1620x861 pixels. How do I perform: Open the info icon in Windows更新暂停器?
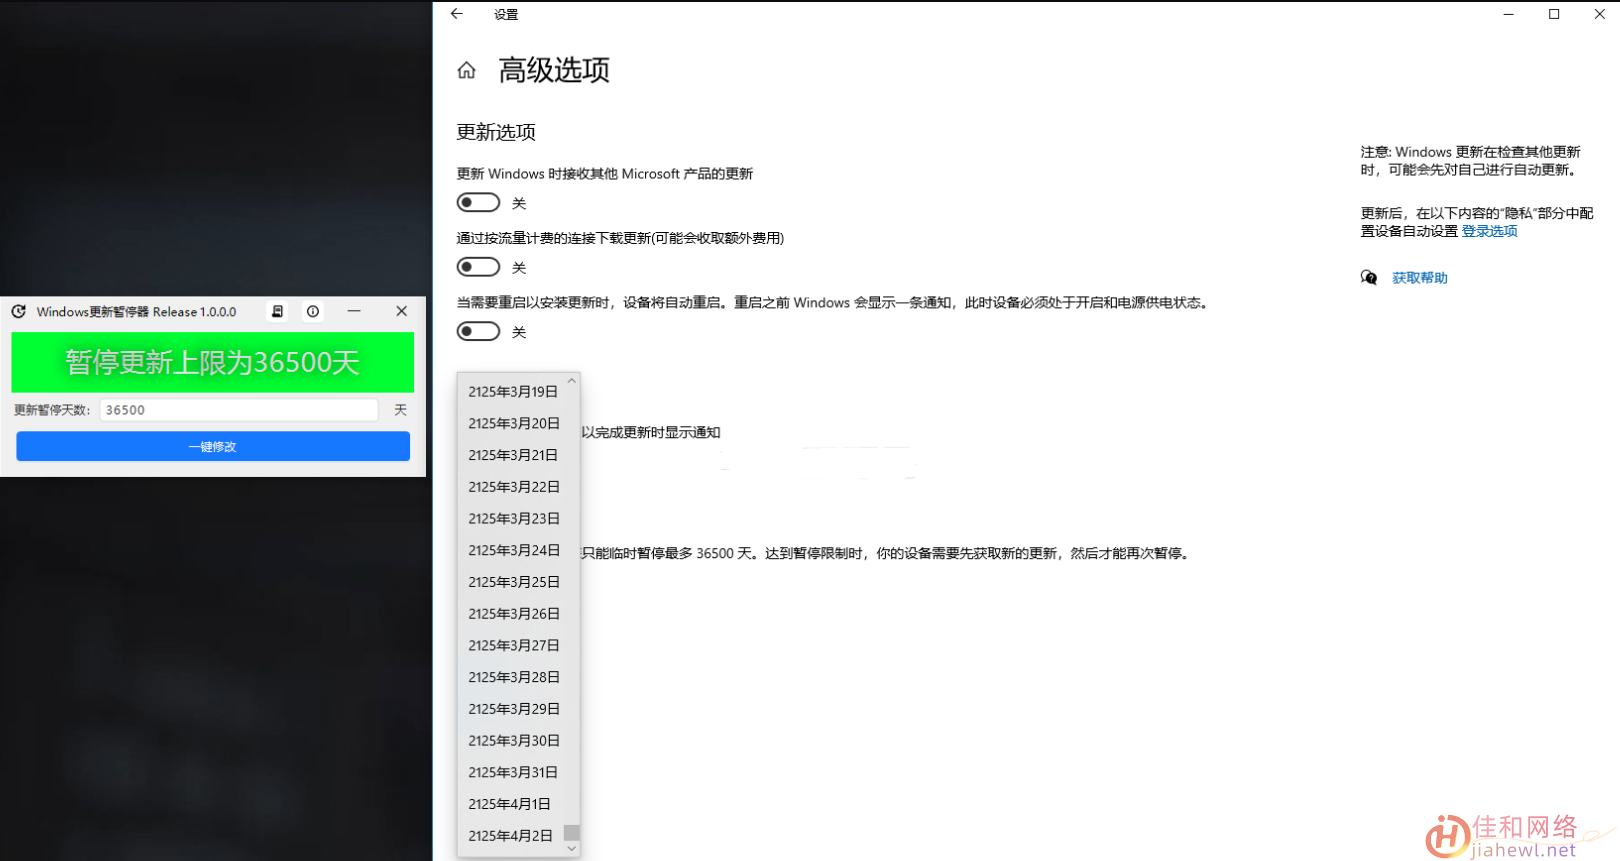(x=313, y=312)
